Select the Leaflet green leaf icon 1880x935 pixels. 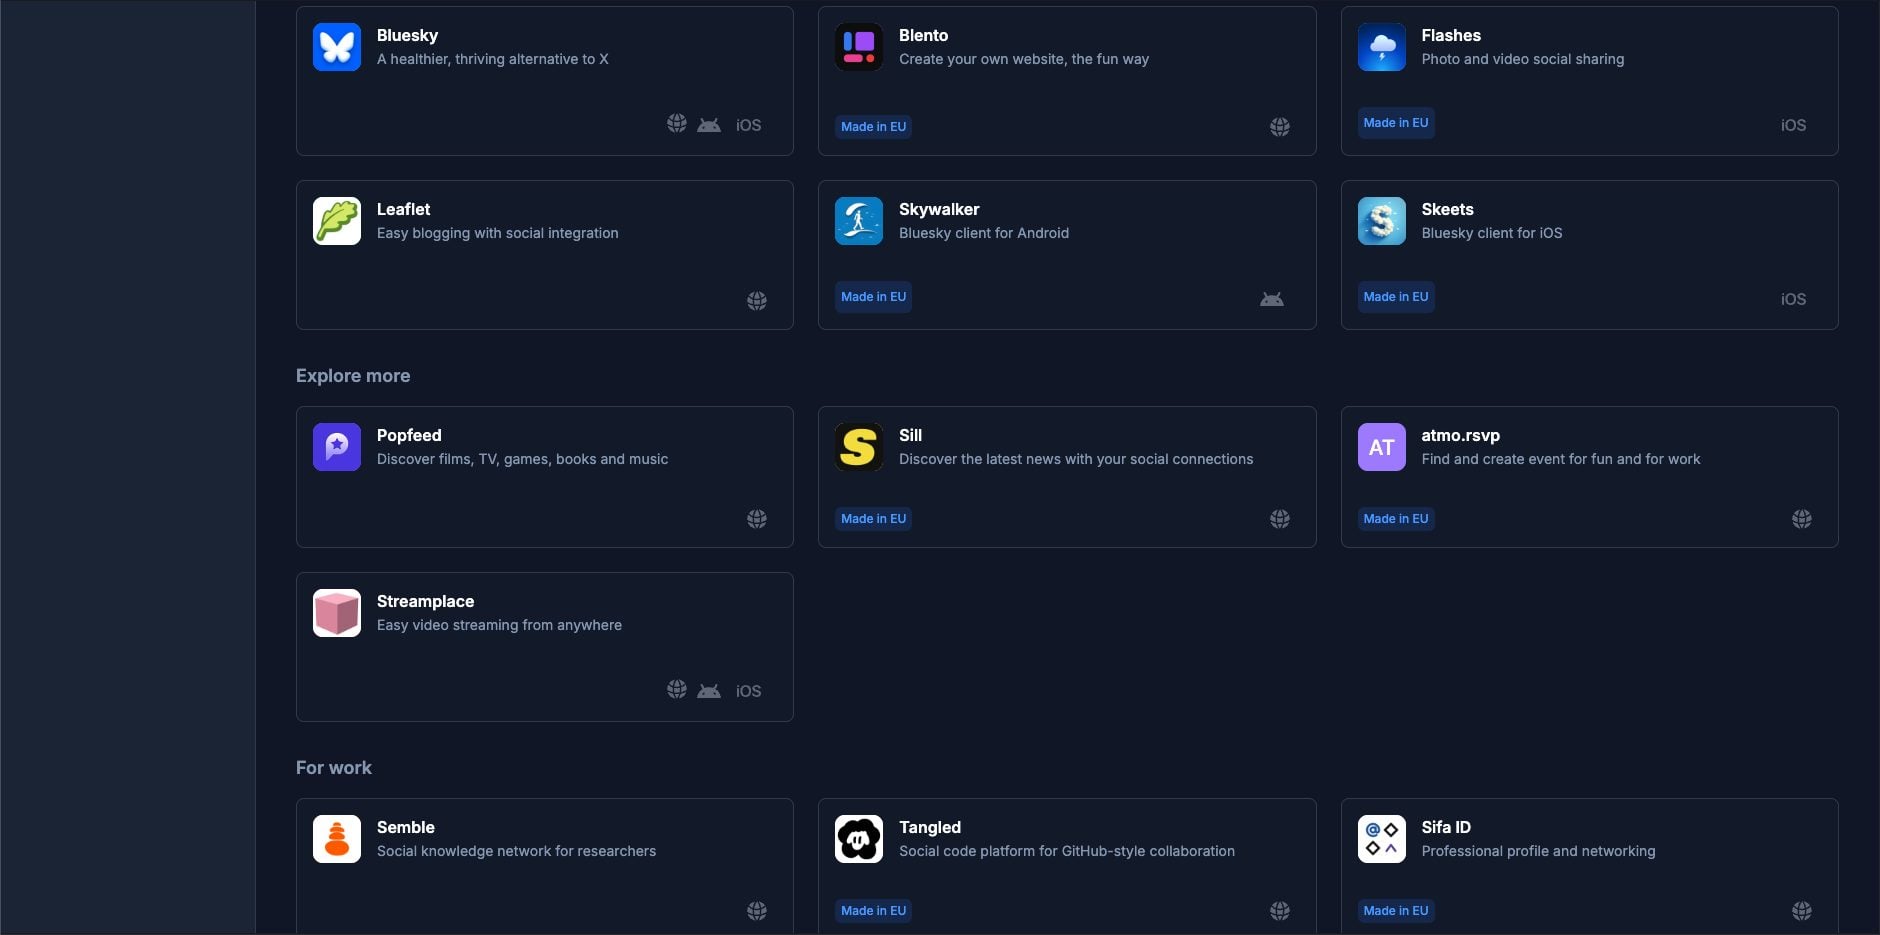(x=337, y=221)
